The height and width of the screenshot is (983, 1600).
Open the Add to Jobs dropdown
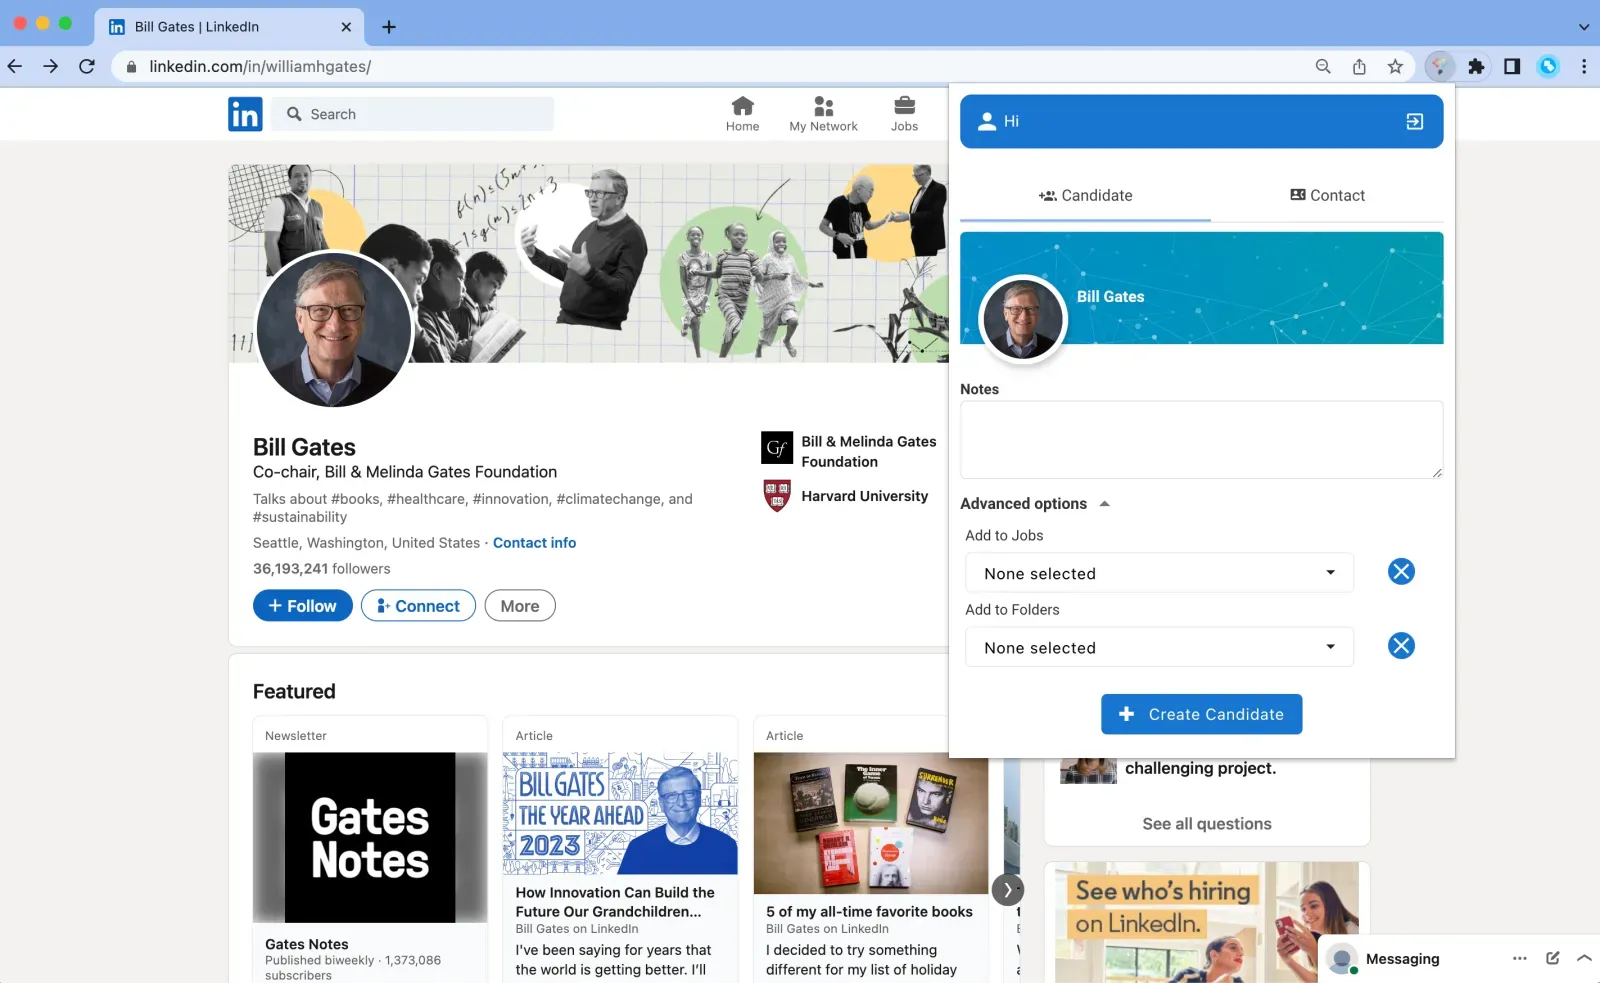click(x=1158, y=572)
